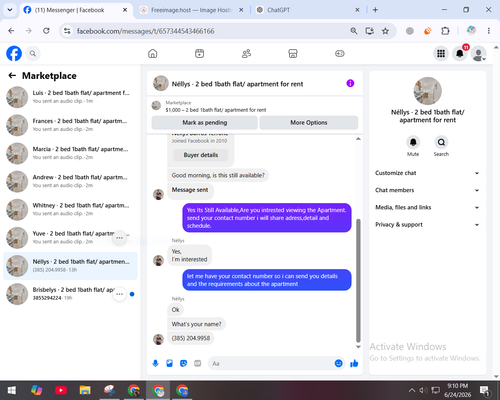Record a voice clip microphone icon
This screenshot has width=500, height=400.
click(x=155, y=363)
